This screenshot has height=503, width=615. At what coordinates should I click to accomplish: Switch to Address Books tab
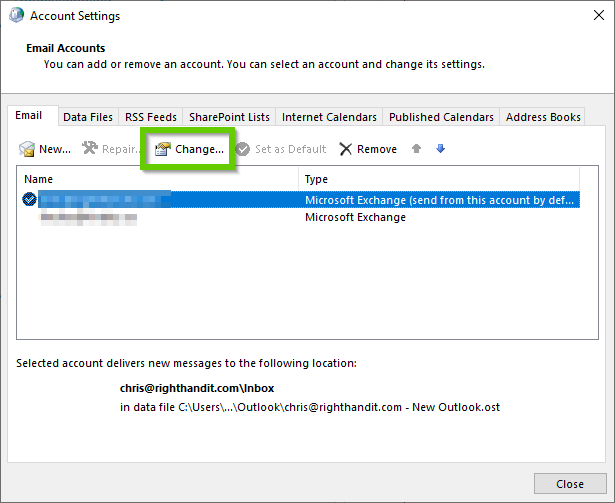543,117
